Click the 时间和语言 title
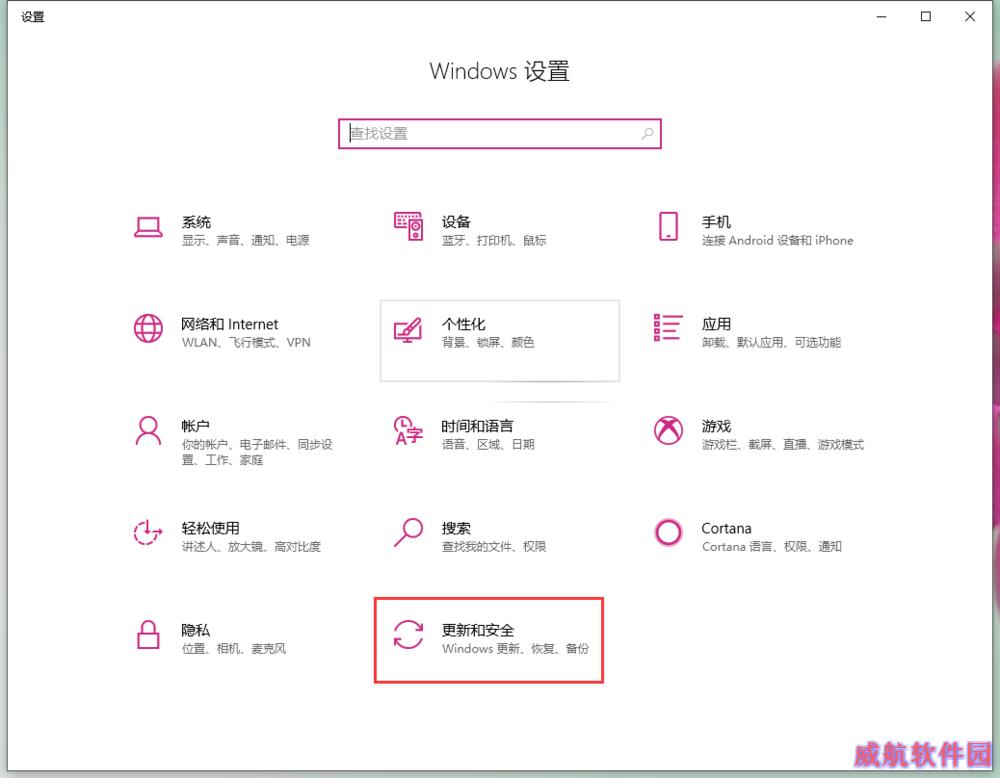The image size is (1000, 778). pos(477,426)
